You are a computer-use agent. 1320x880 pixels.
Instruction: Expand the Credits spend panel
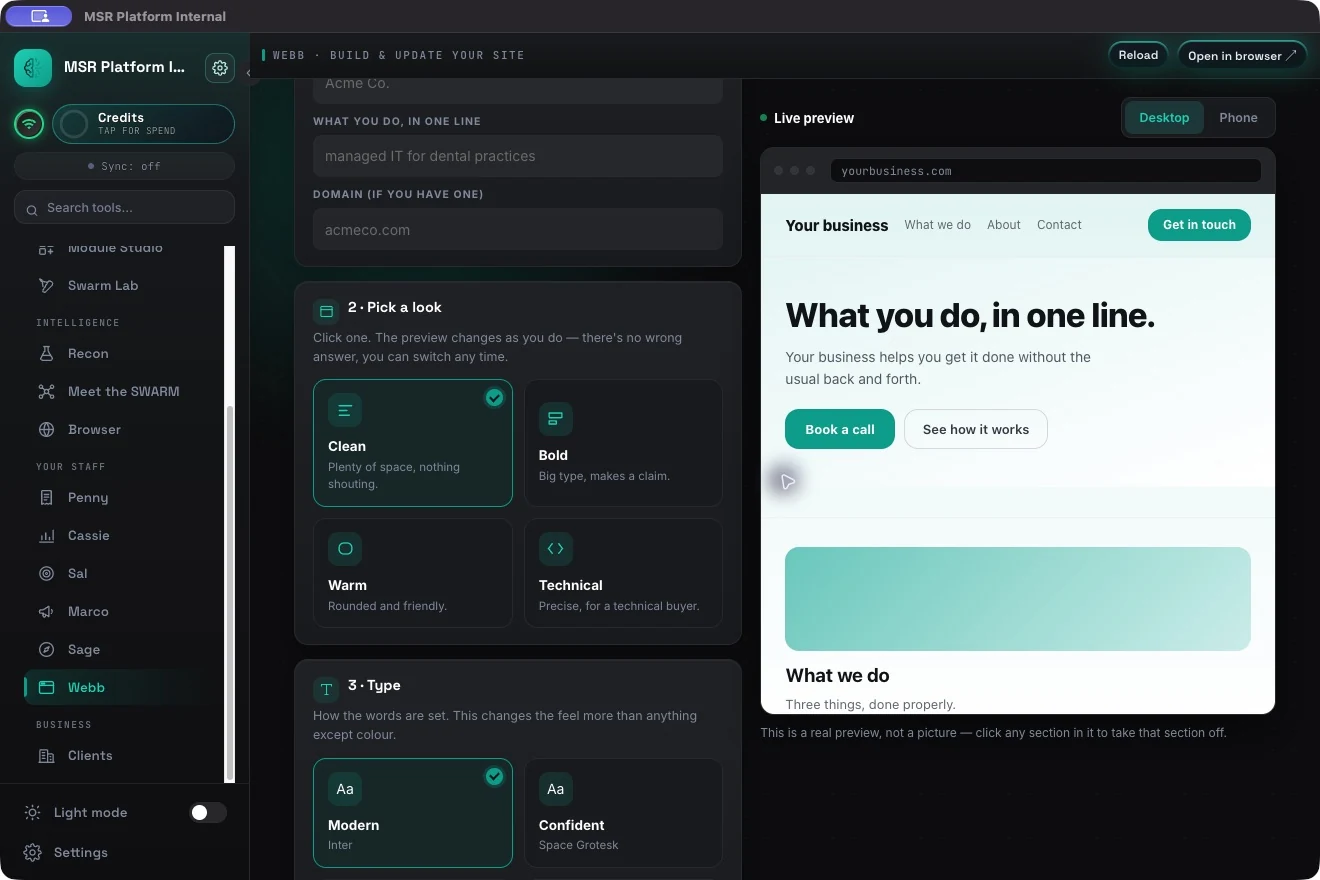143,124
